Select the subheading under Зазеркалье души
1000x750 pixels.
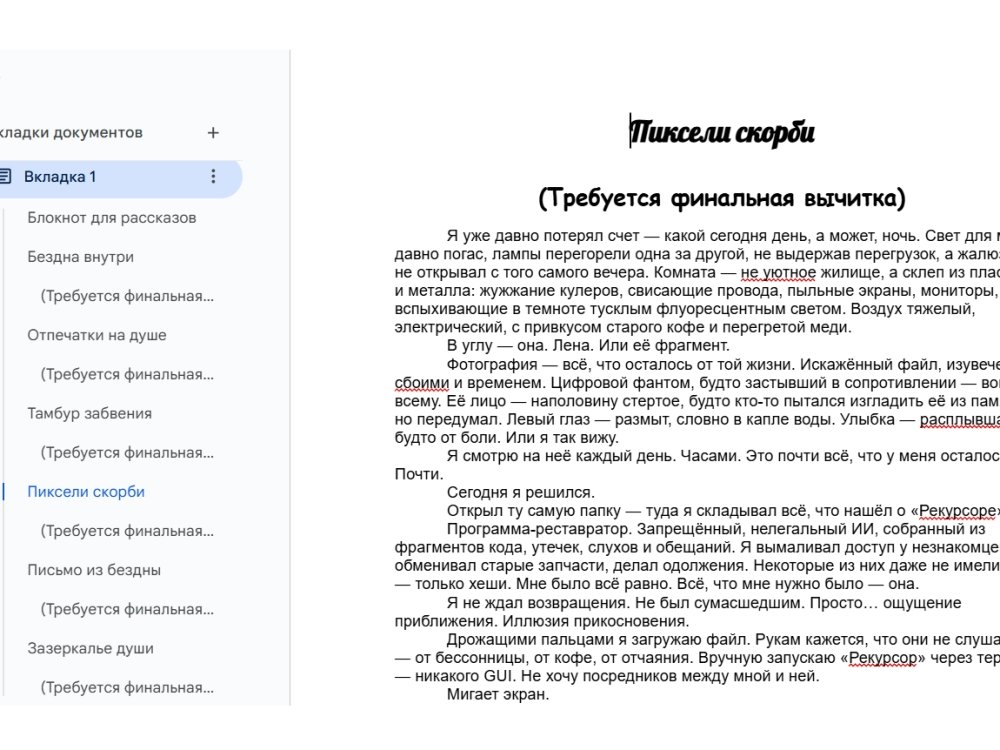coord(127,688)
